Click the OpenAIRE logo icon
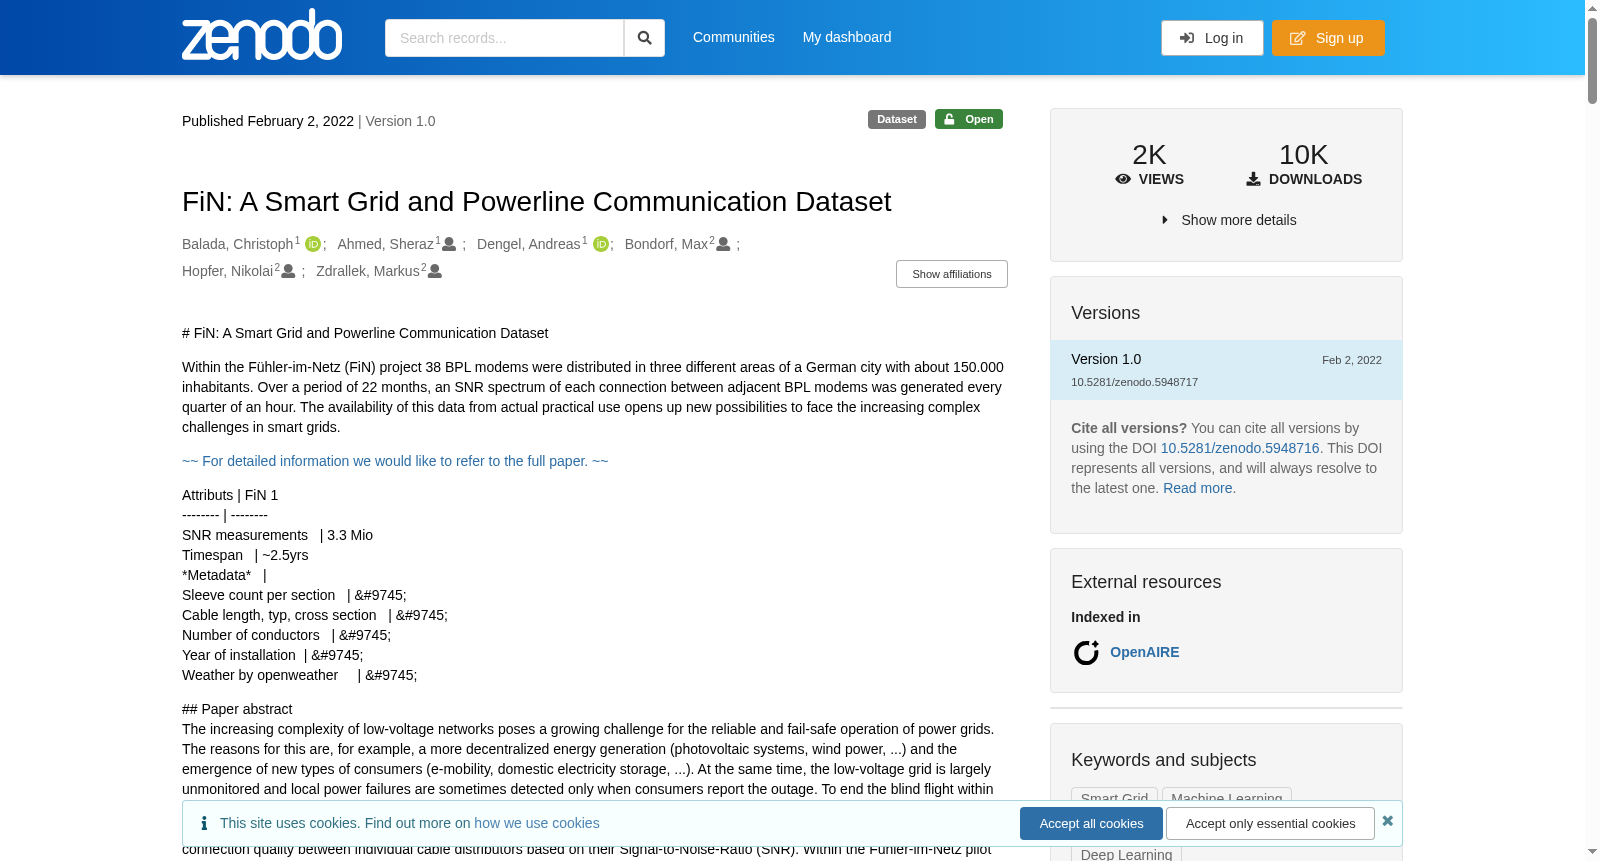1600x861 pixels. 1086,653
